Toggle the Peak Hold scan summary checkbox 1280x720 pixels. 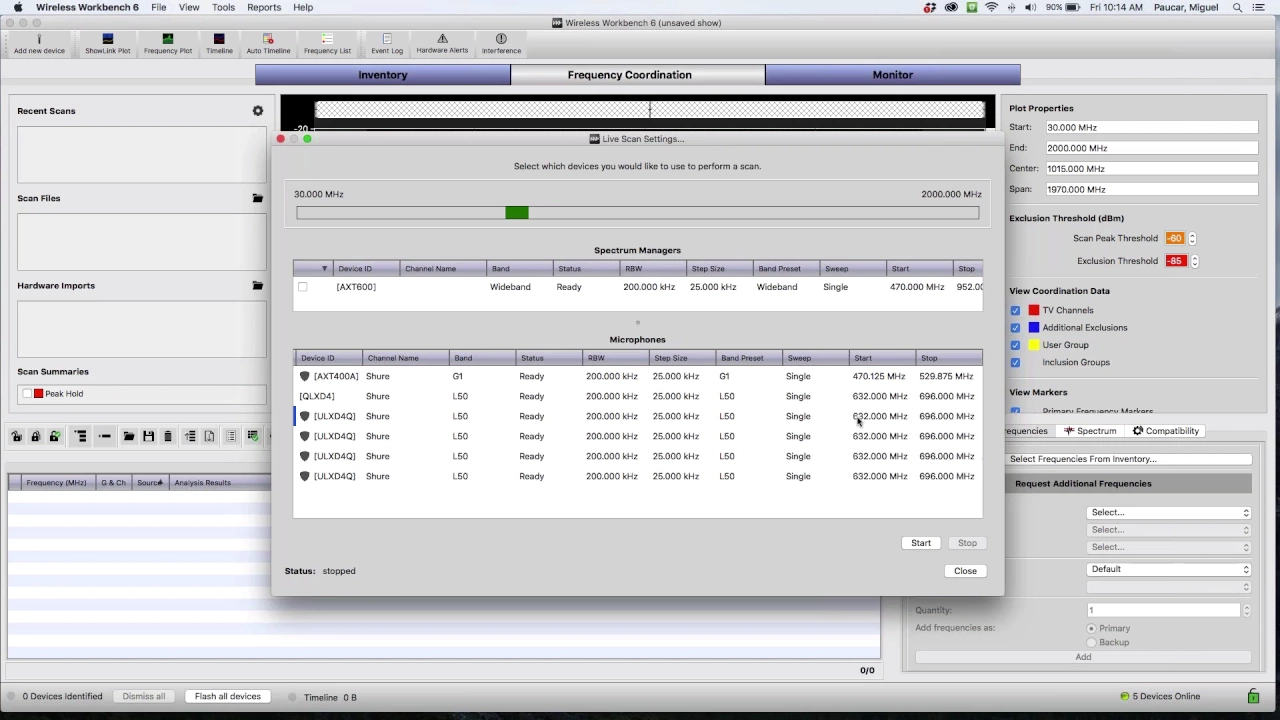coord(27,394)
